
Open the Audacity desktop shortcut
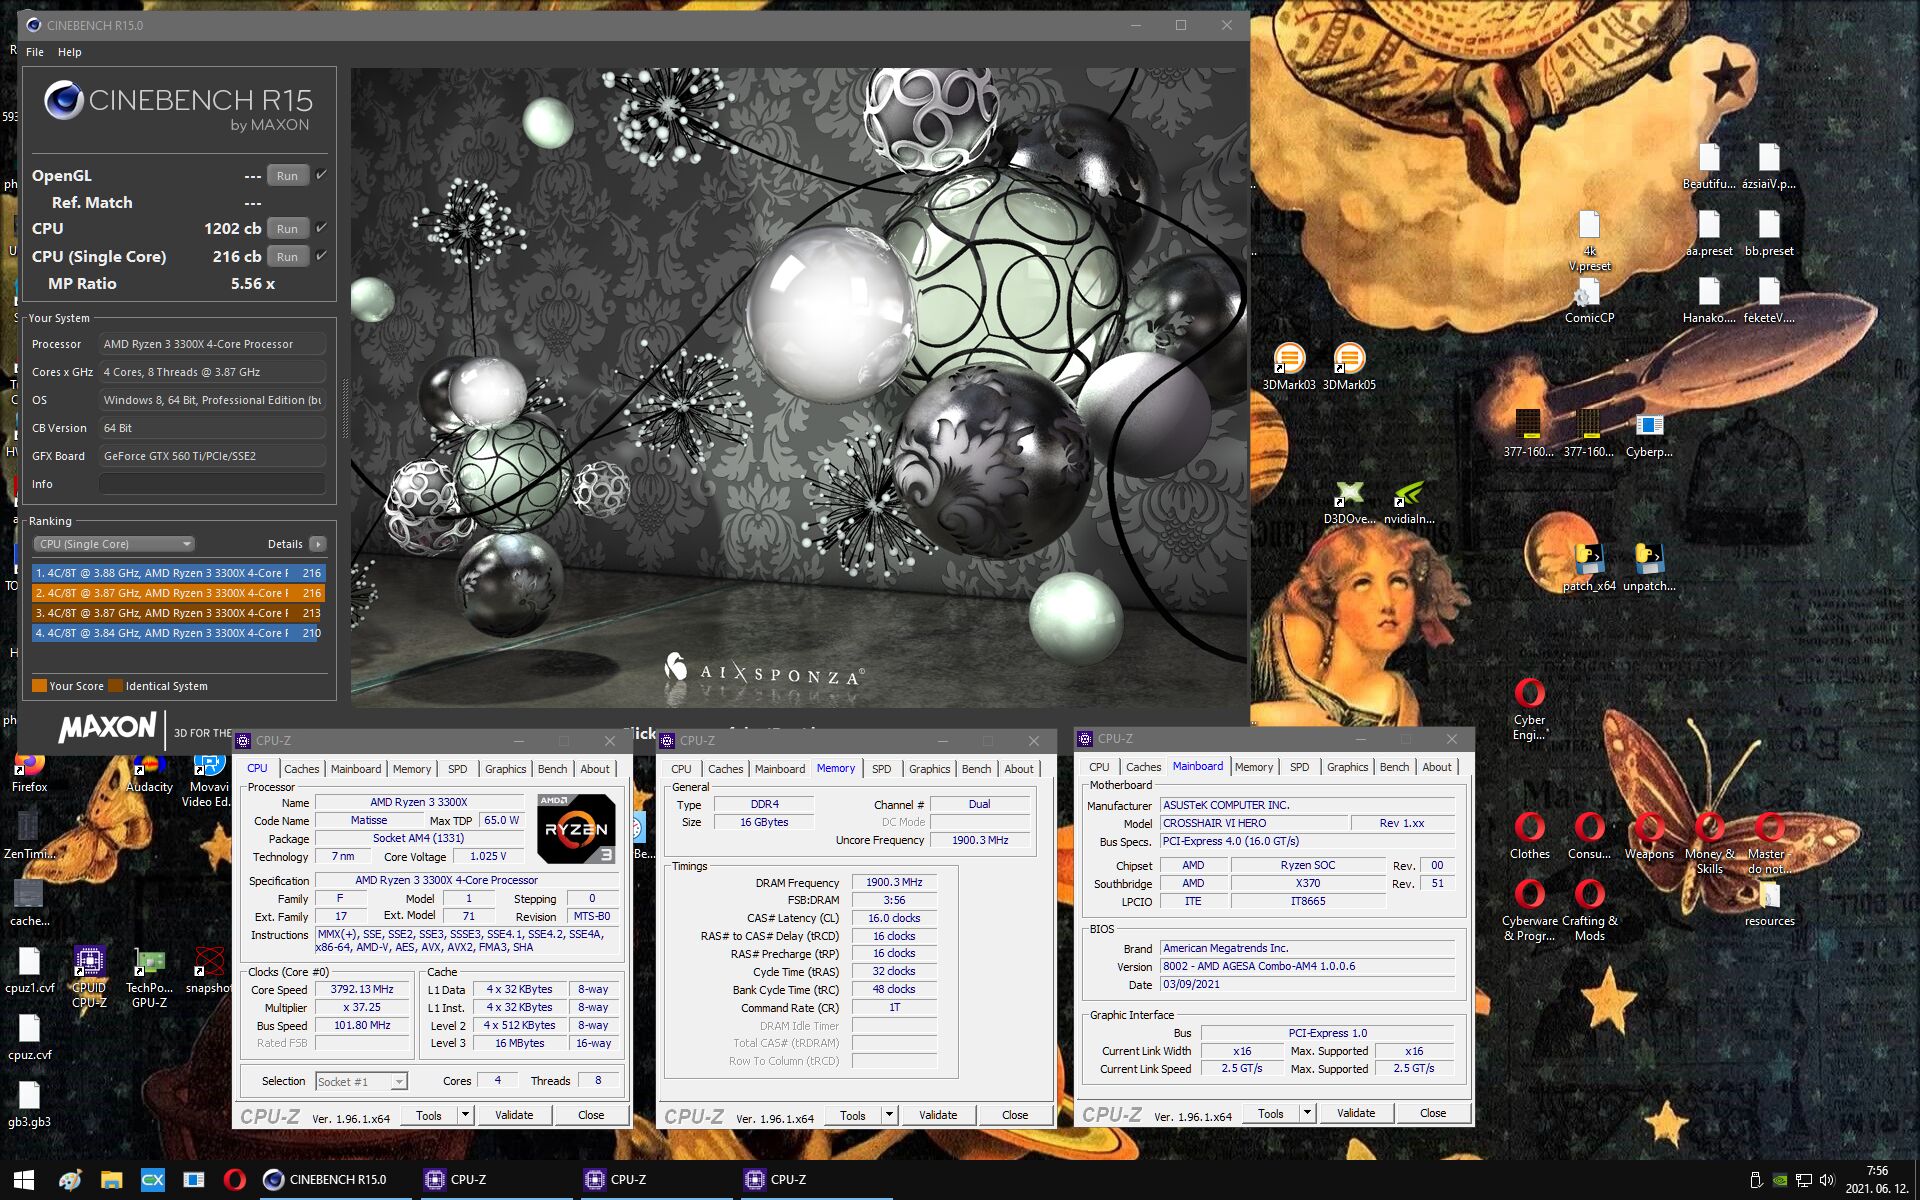coord(150,765)
